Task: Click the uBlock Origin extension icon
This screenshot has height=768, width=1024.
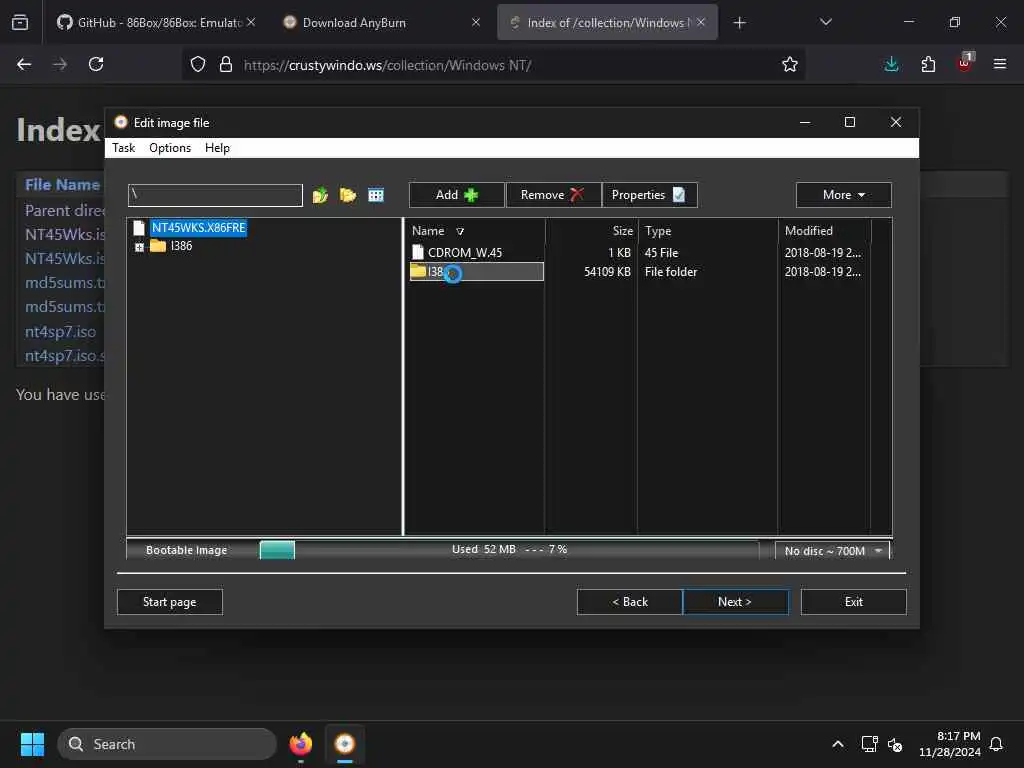Action: tap(965, 63)
